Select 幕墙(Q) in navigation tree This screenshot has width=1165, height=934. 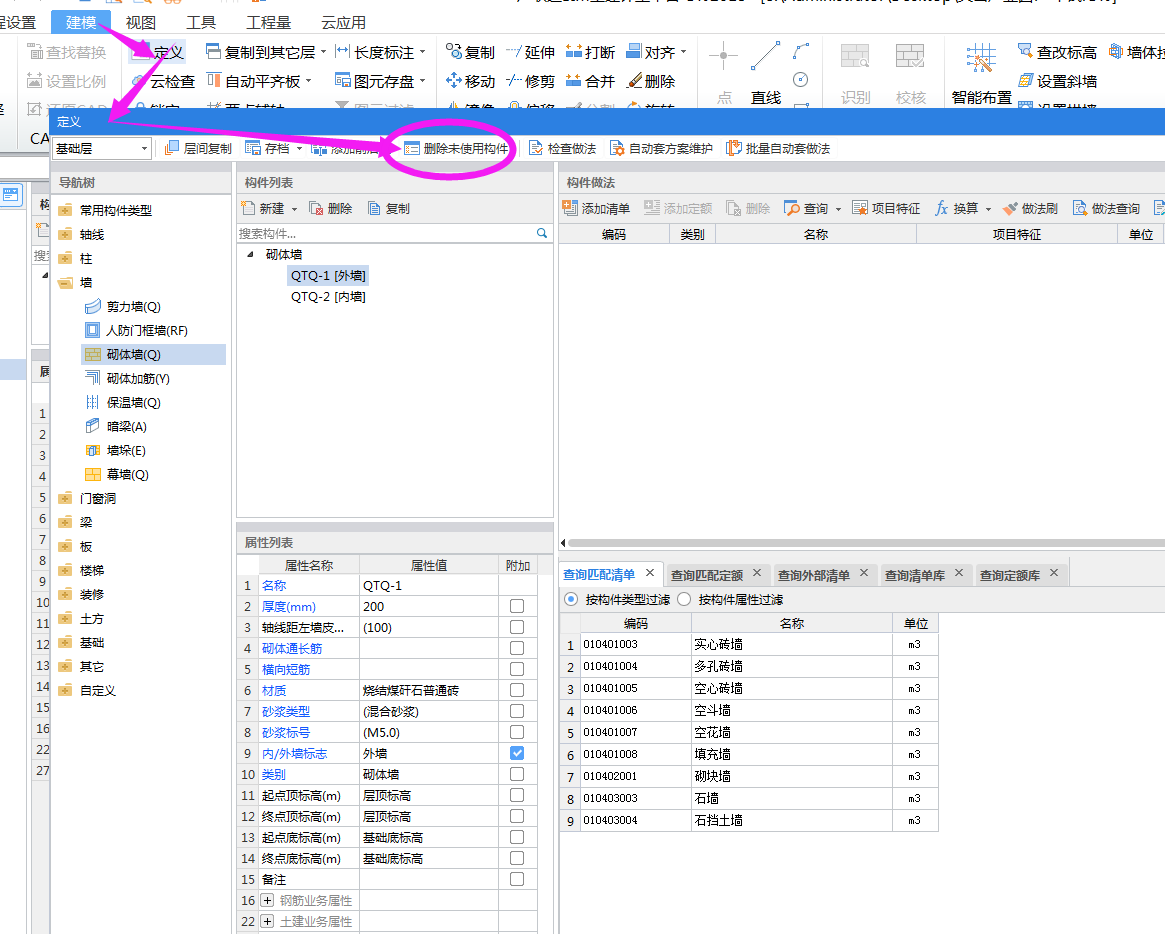click(x=127, y=474)
